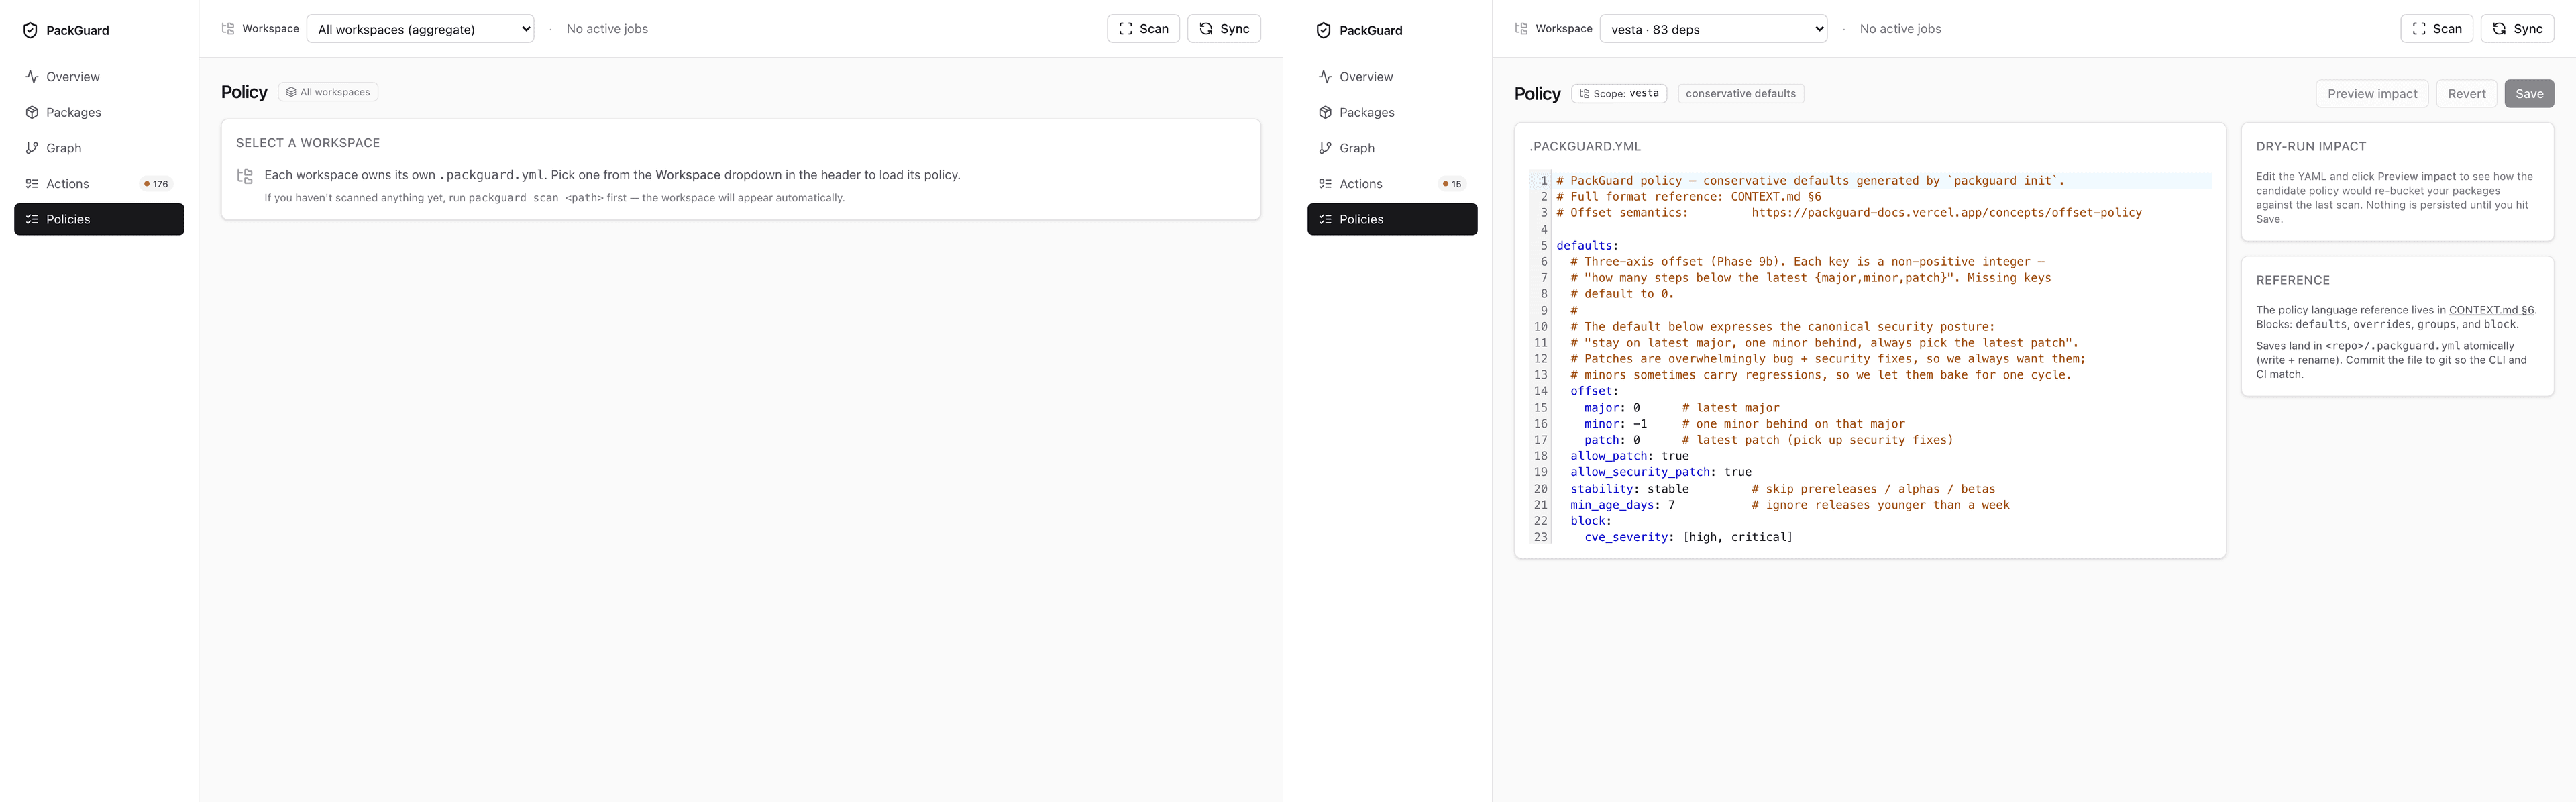Click tree icon in Scope: vesta badge

pos(1584,94)
